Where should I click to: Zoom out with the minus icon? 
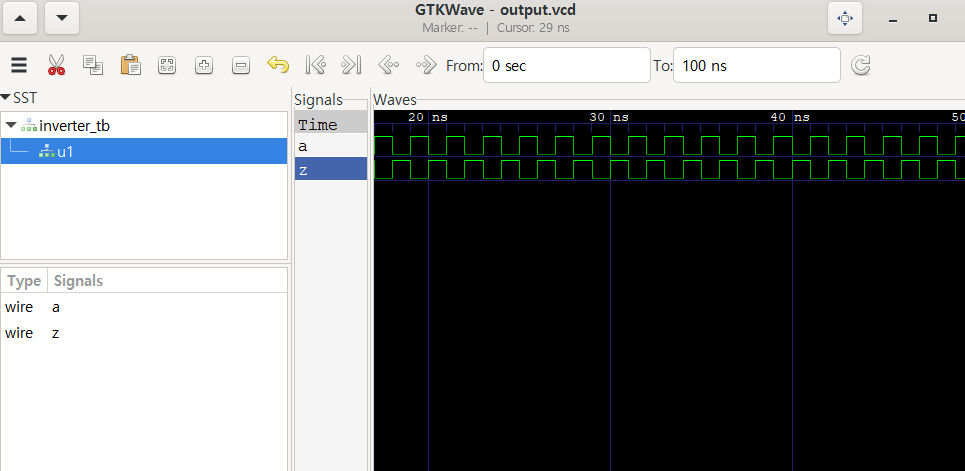pos(241,65)
